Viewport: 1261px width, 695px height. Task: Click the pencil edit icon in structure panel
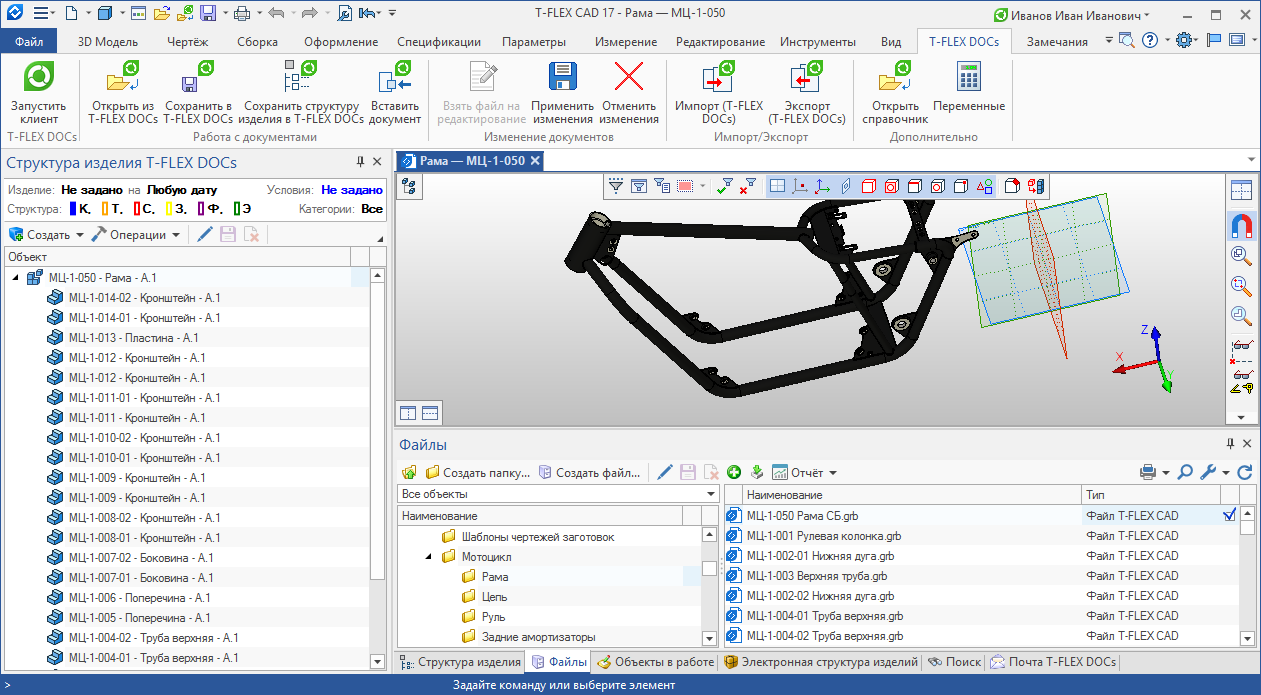(x=205, y=234)
